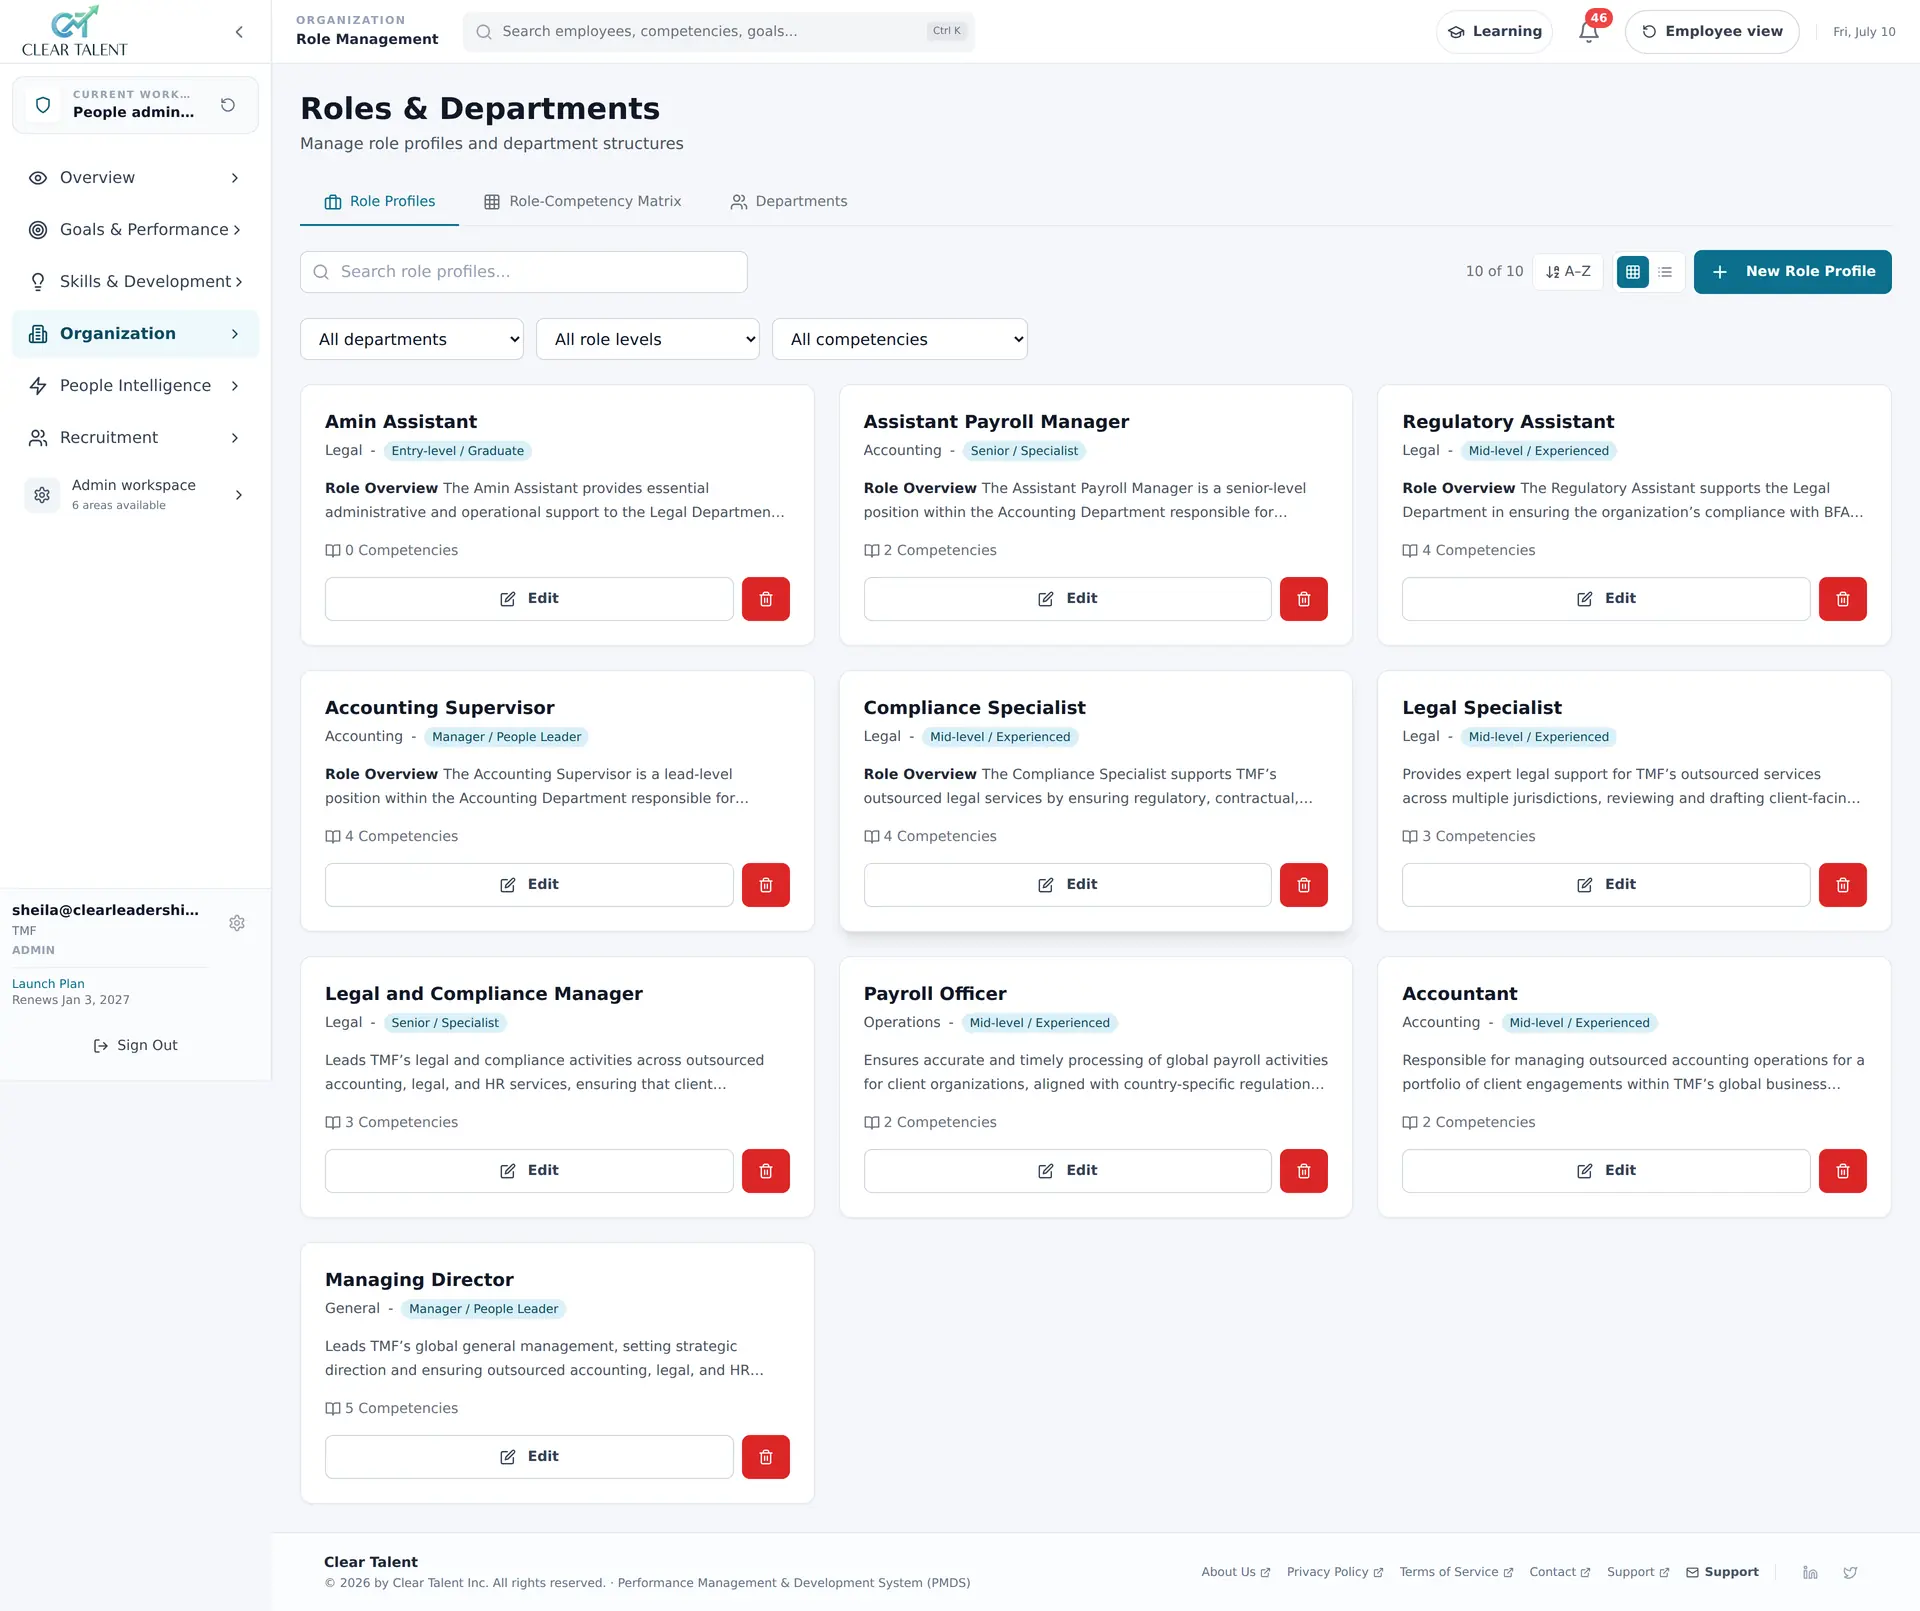Open user settings gear next to sheila's email
The image size is (1920, 1611).
point(237,923)
